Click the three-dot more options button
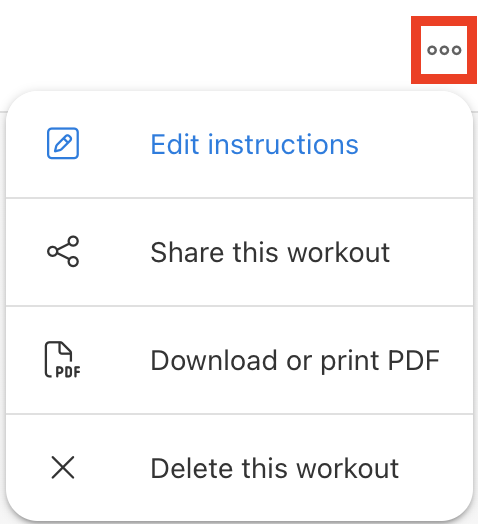This screenshot has height=524, width=478. point(444,50)
